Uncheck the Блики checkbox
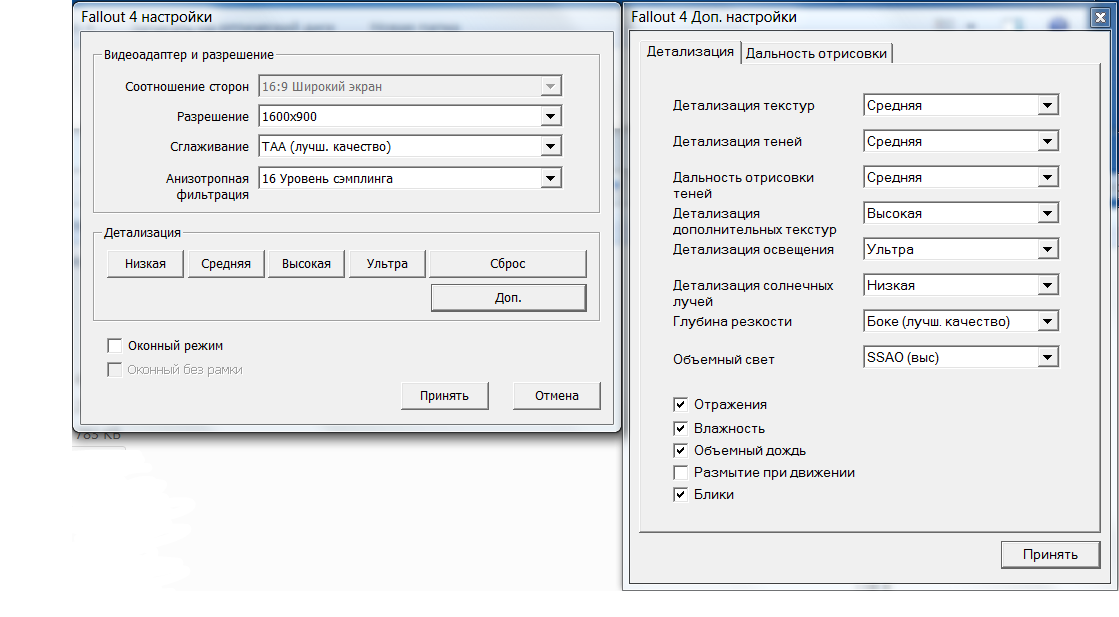The image size is (1119, 617). [680, 495]
